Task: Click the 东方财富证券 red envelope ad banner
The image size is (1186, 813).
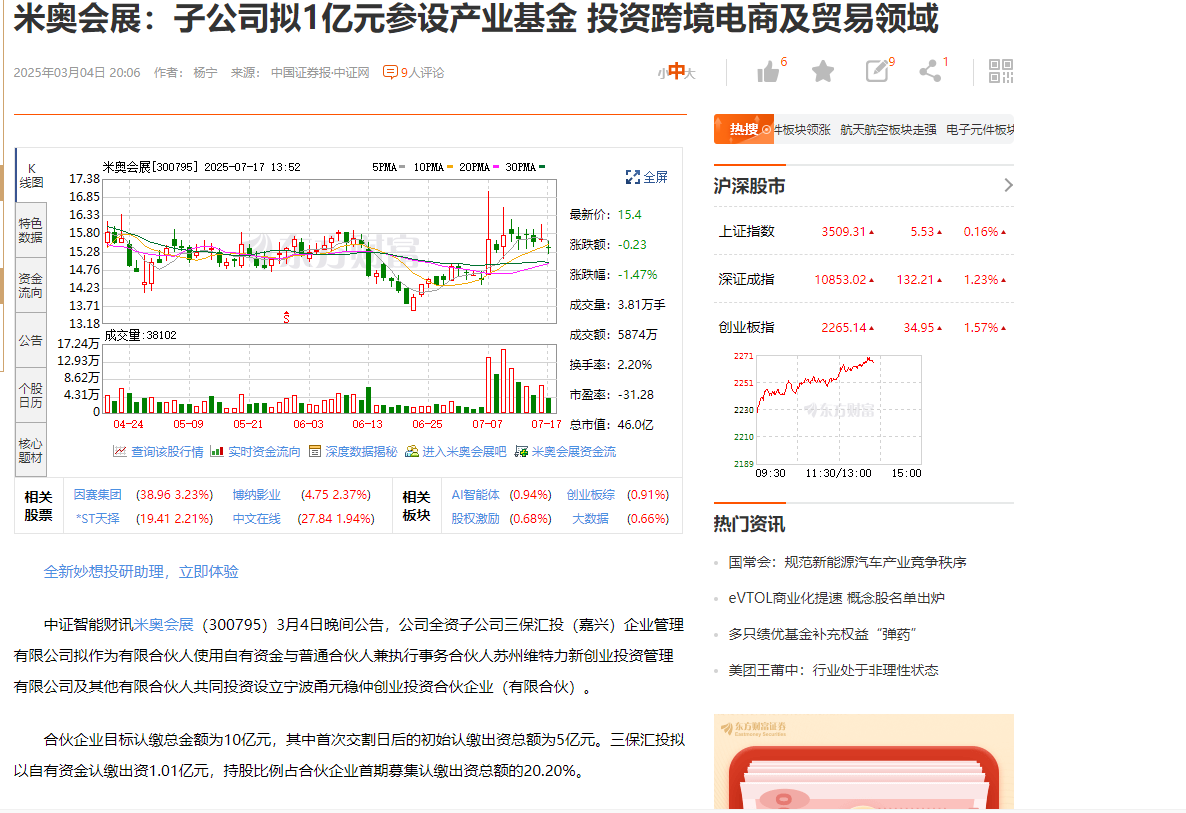Action: pos(863,762)
